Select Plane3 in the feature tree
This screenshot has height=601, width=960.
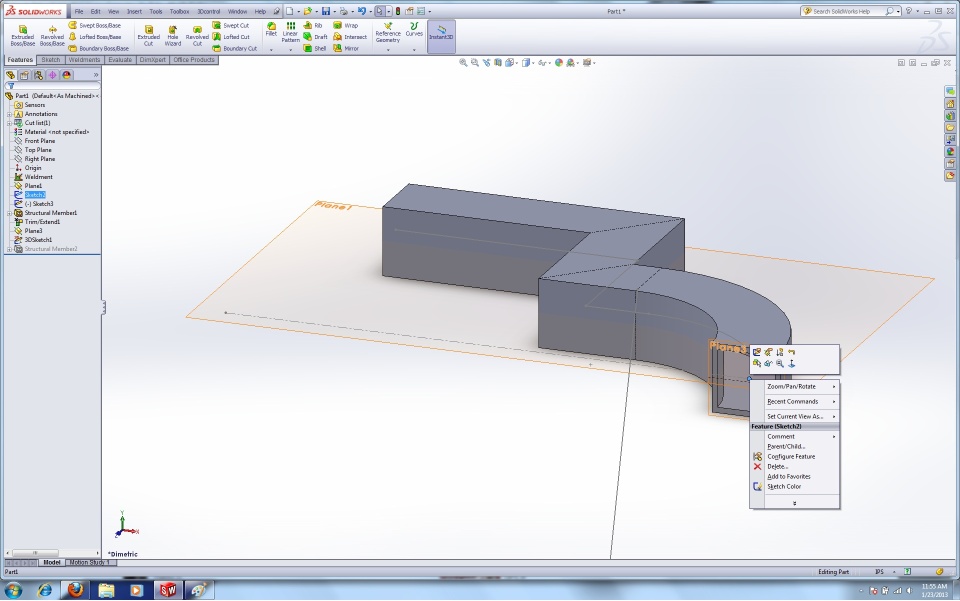pos(34,231)
